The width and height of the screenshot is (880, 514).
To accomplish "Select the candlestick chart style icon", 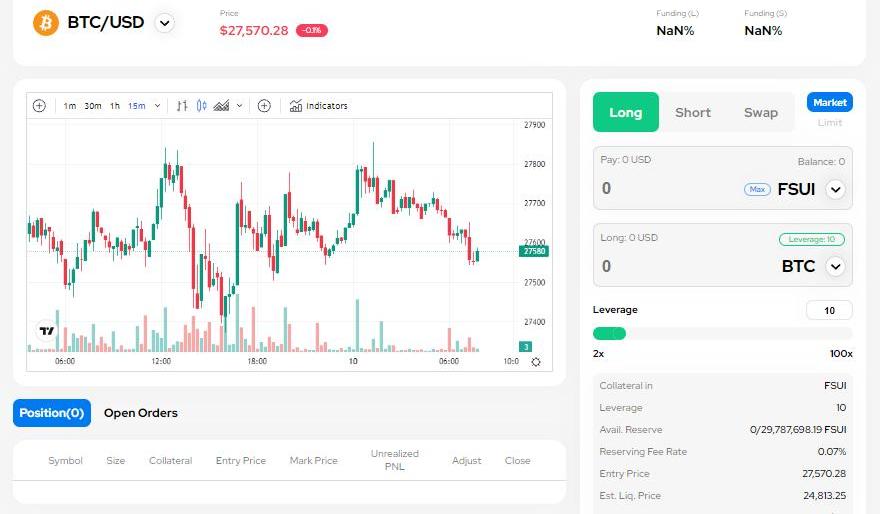I will pyautogui.click(x=201, y=106).
